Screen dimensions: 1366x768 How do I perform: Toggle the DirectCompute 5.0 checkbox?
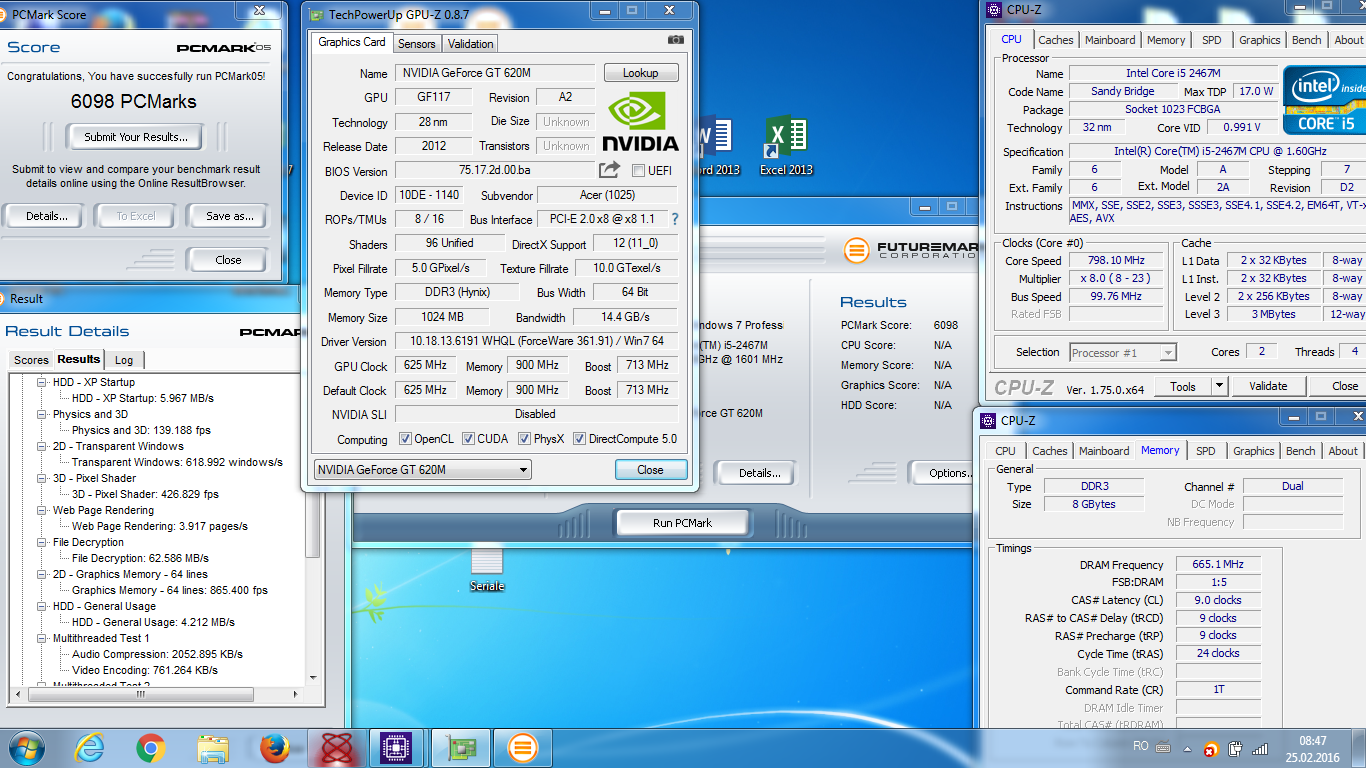coord(580,439)
